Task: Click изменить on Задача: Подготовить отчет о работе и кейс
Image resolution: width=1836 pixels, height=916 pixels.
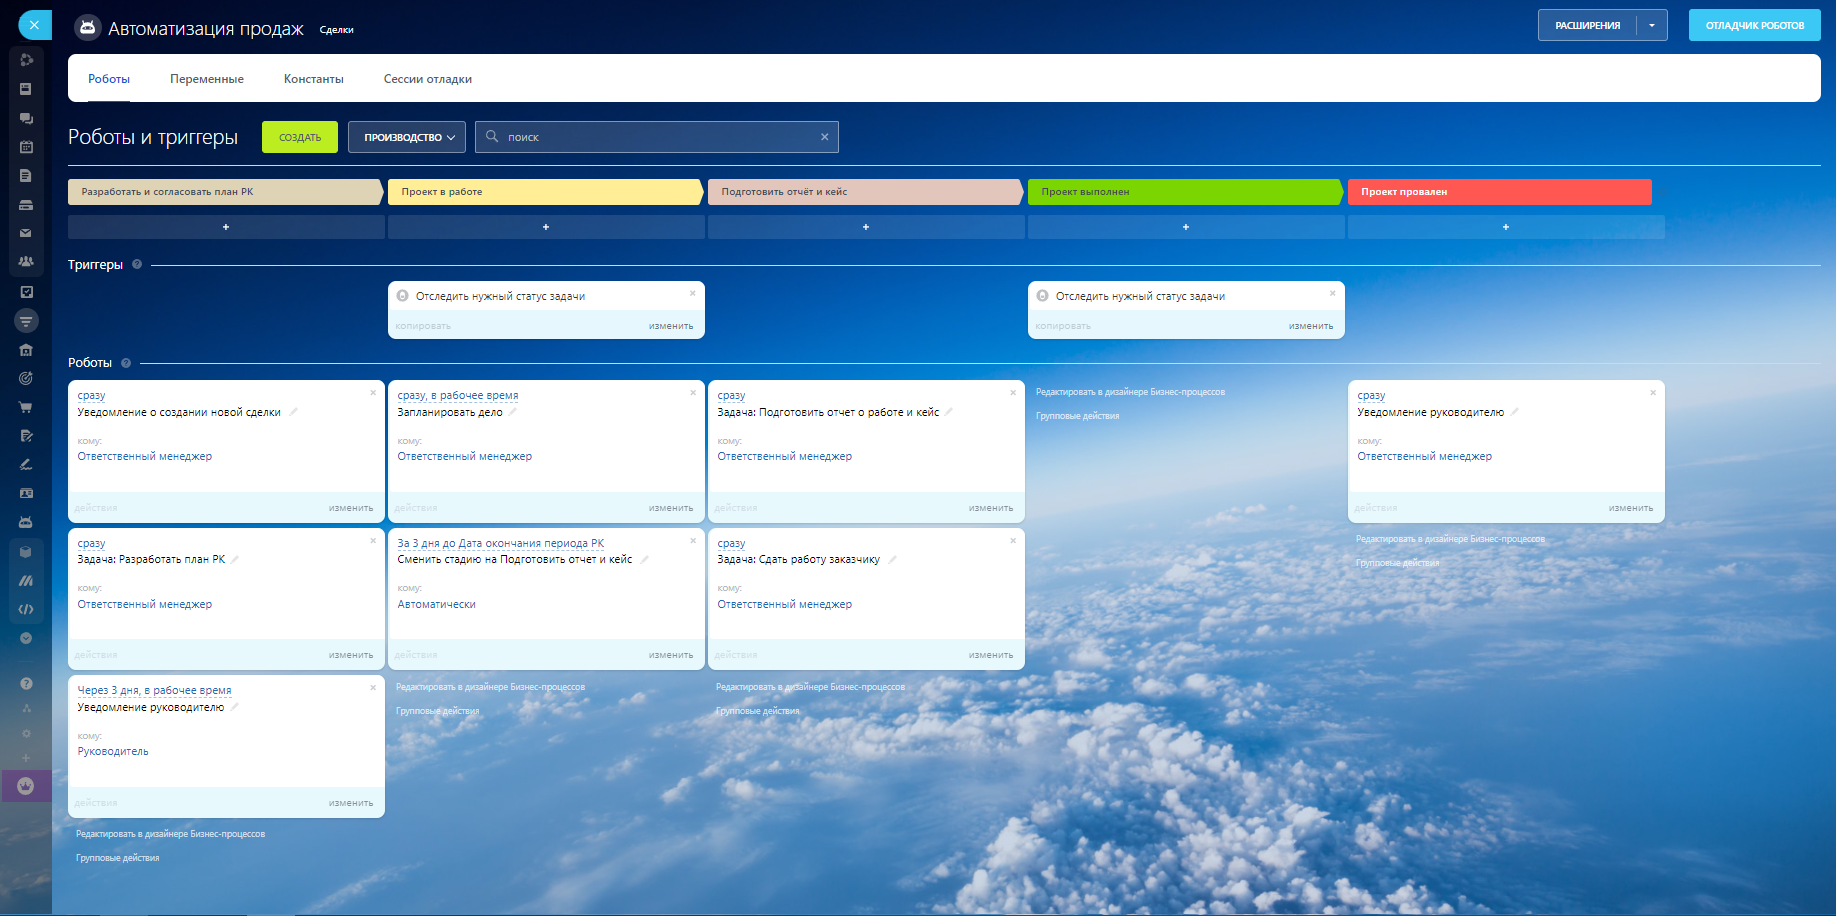Action: point(991,508)
